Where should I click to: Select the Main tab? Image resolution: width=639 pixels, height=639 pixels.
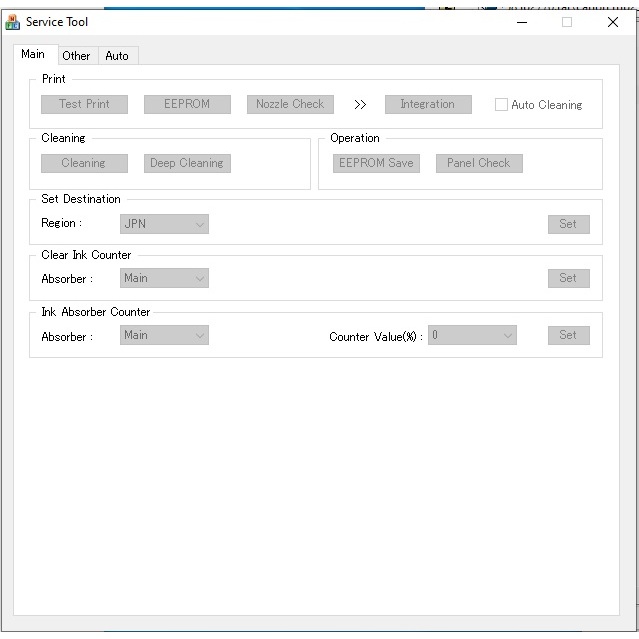click(x=33, y=54)
